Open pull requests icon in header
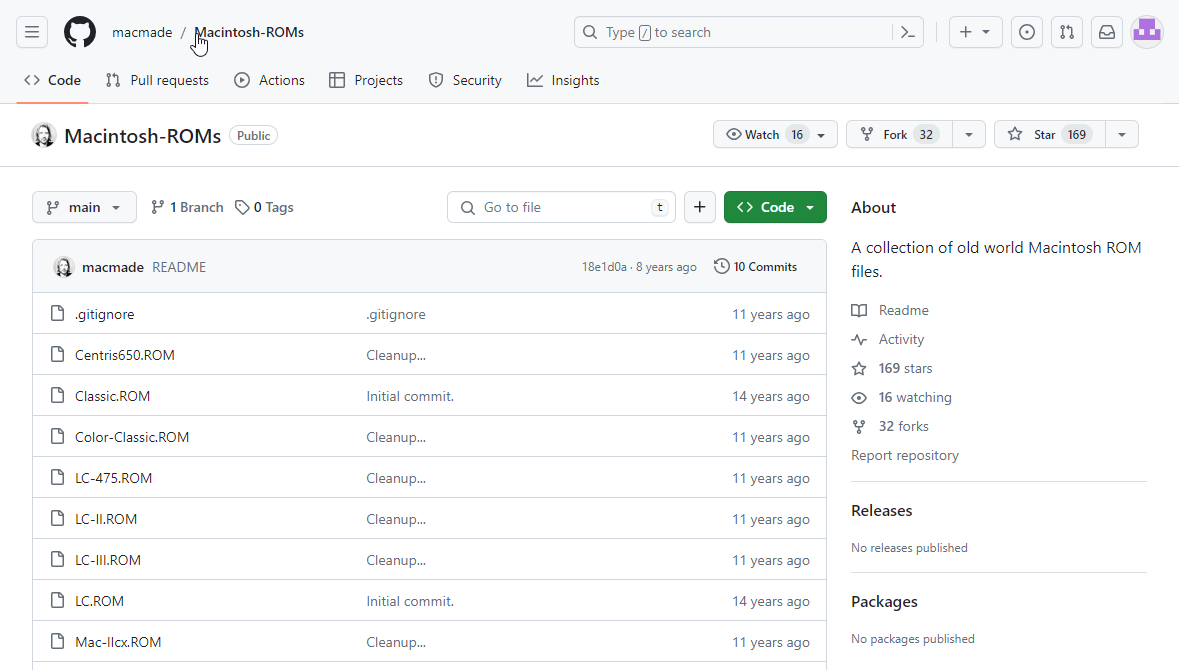 pos(1066,32)
